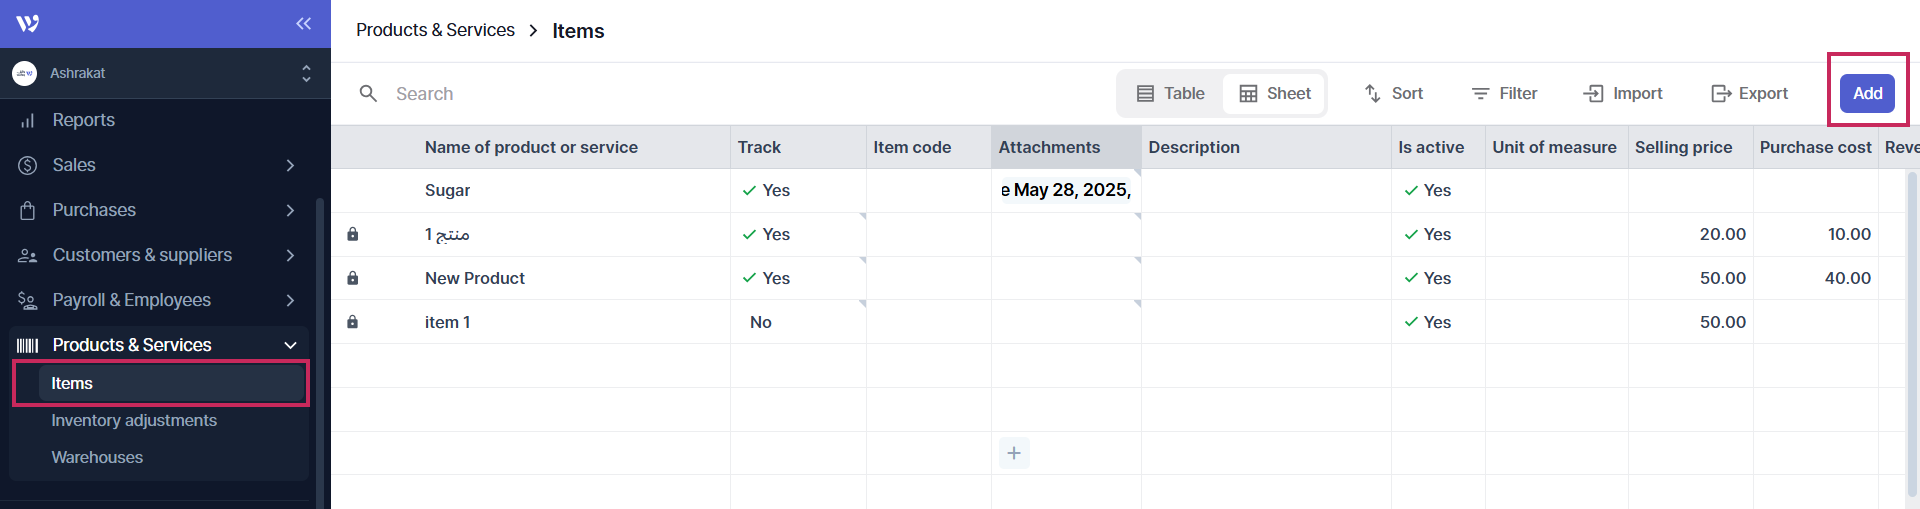Focus the Search input field

tap(600, 93)
